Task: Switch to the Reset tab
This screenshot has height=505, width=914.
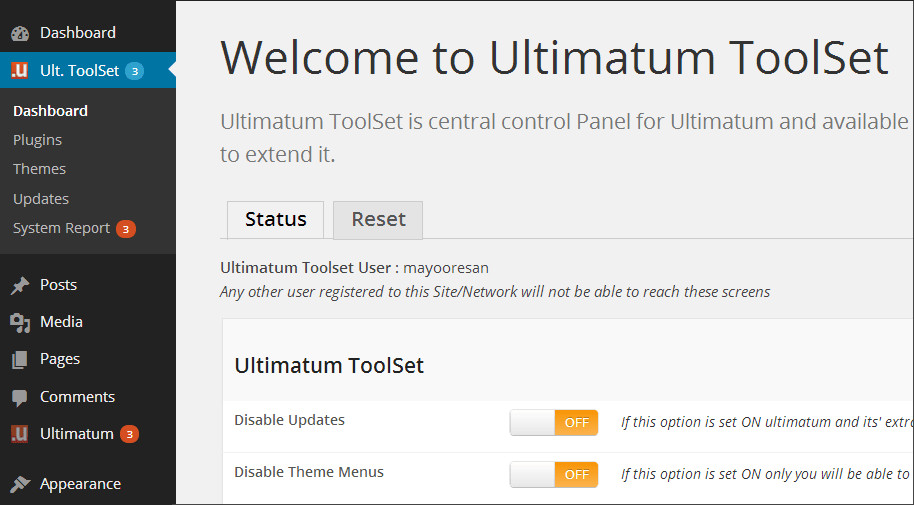Action: (378, 220)
